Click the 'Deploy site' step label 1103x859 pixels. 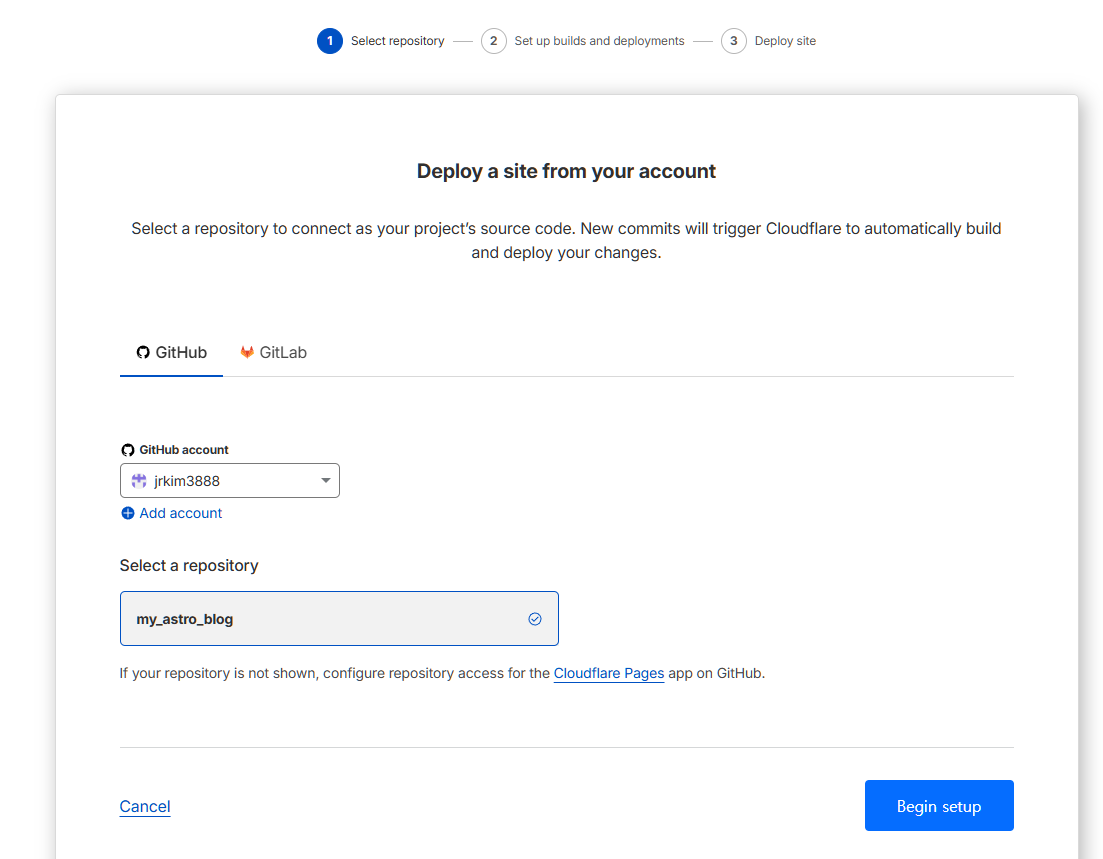[785, 41]
